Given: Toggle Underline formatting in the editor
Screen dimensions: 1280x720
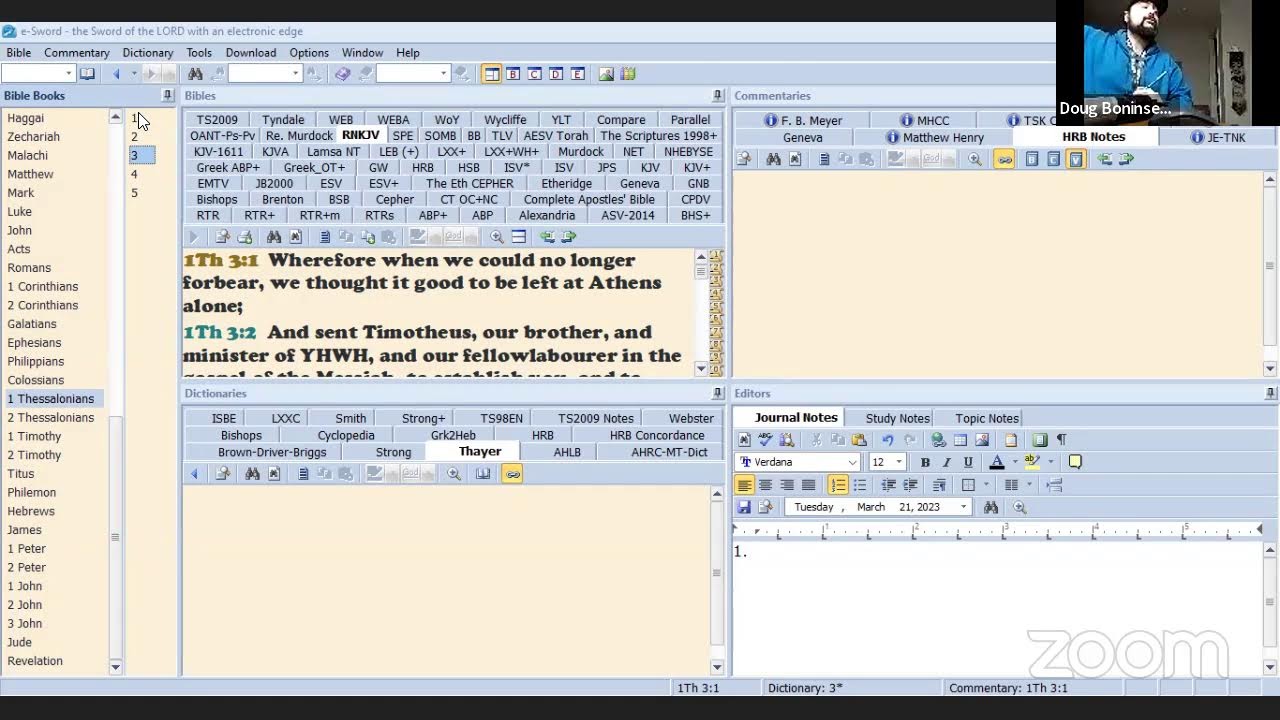Looking at the screenshot, I should 968,462.
